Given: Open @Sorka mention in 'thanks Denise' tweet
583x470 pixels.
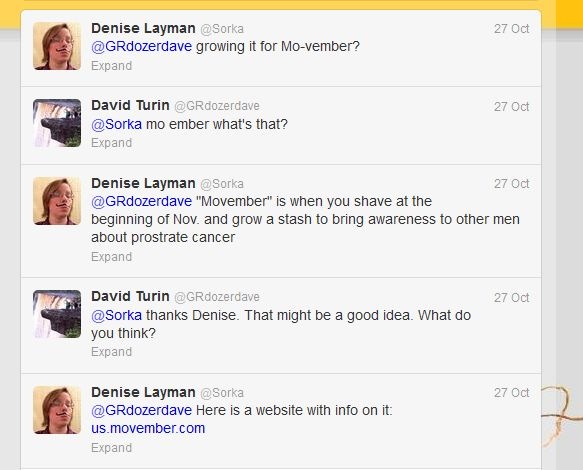Looking at the screenshot, I should [x=116, y=315].
